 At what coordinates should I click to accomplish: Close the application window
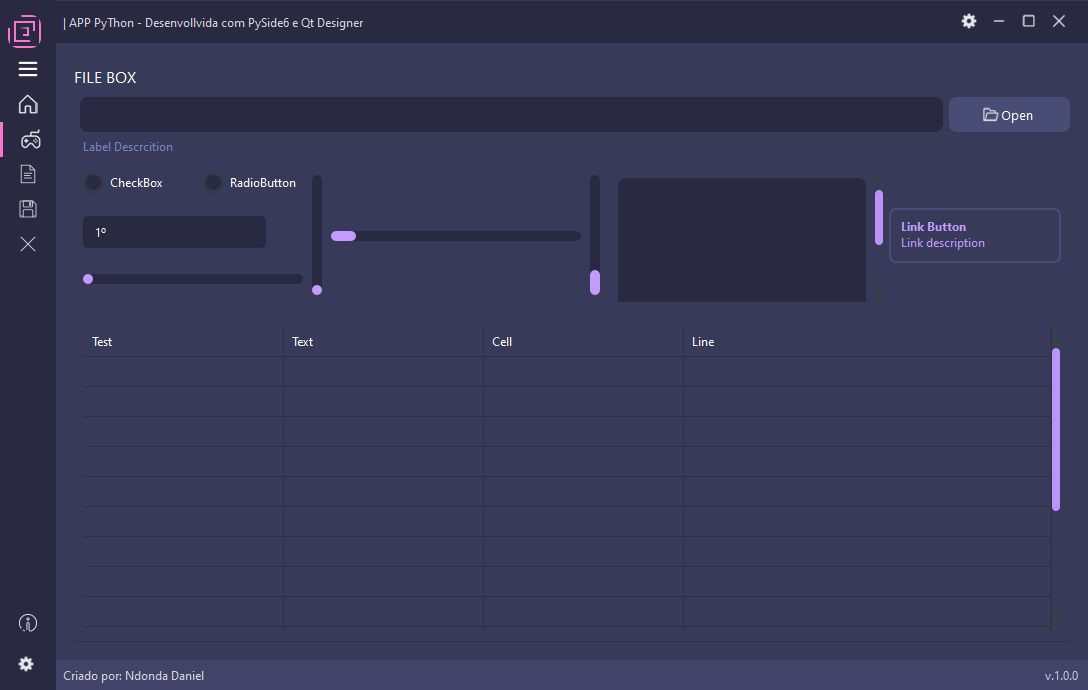tap(1059, 21)
